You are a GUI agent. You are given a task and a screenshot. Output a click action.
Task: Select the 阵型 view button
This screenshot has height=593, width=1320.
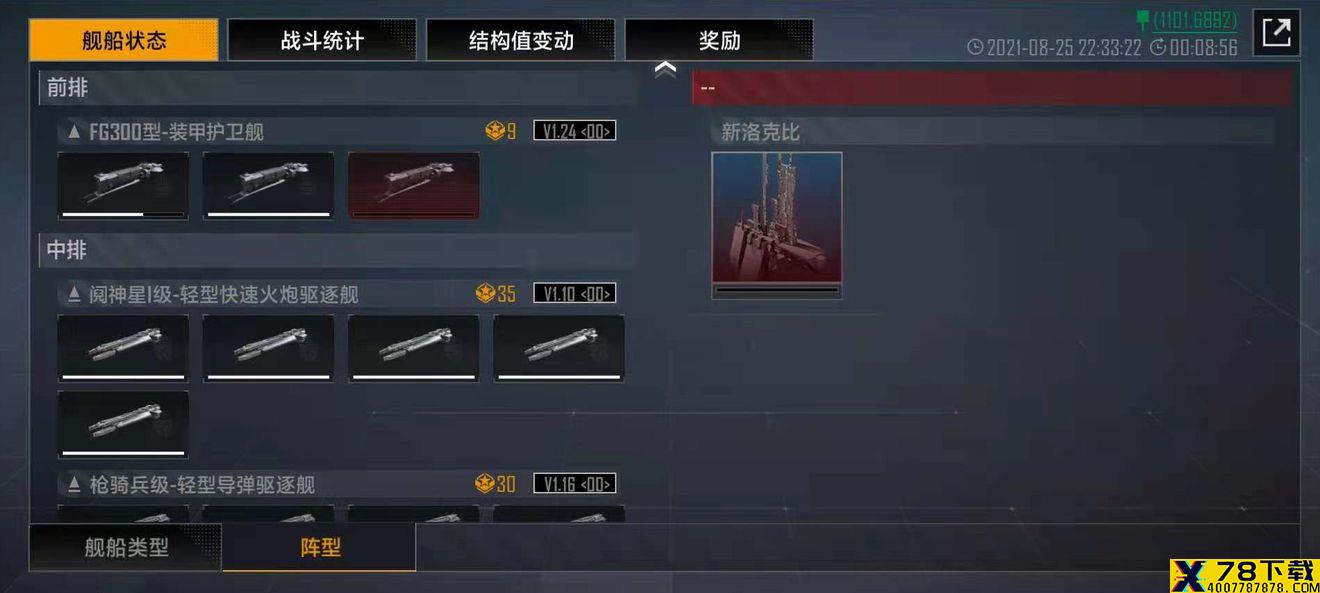[320, 547]
